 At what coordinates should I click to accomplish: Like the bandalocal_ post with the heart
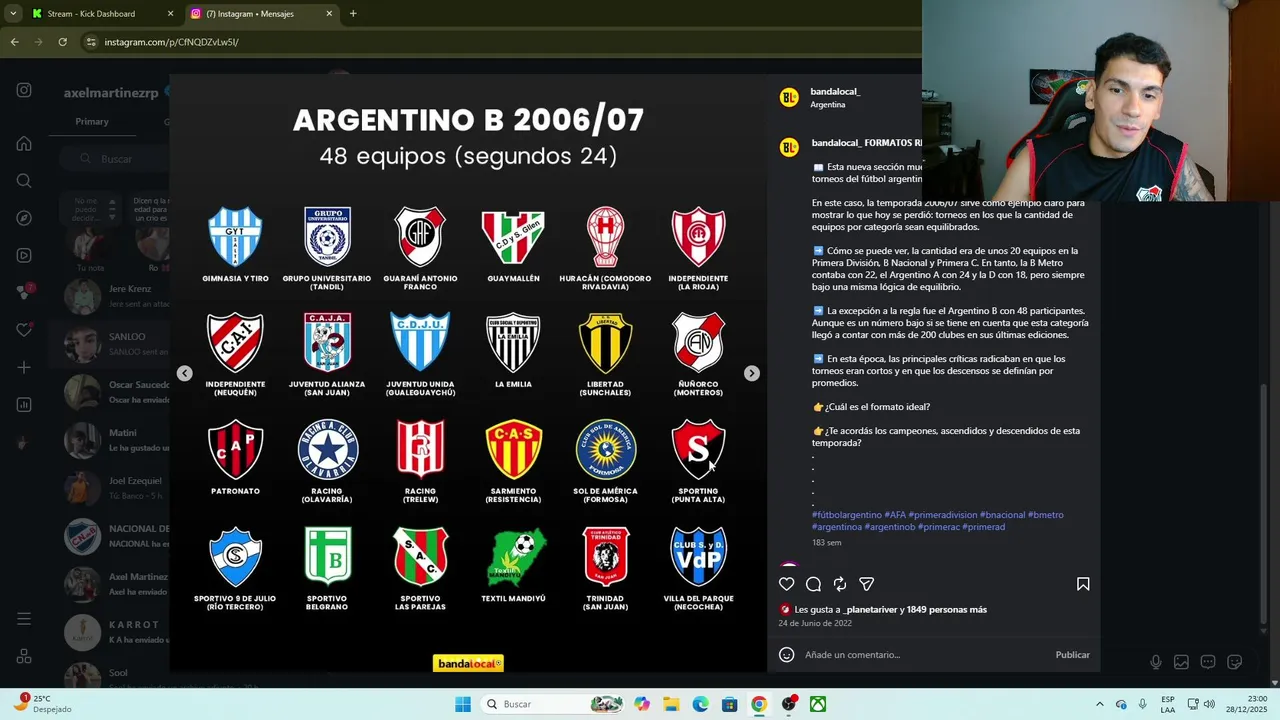(x=787, y=584)
